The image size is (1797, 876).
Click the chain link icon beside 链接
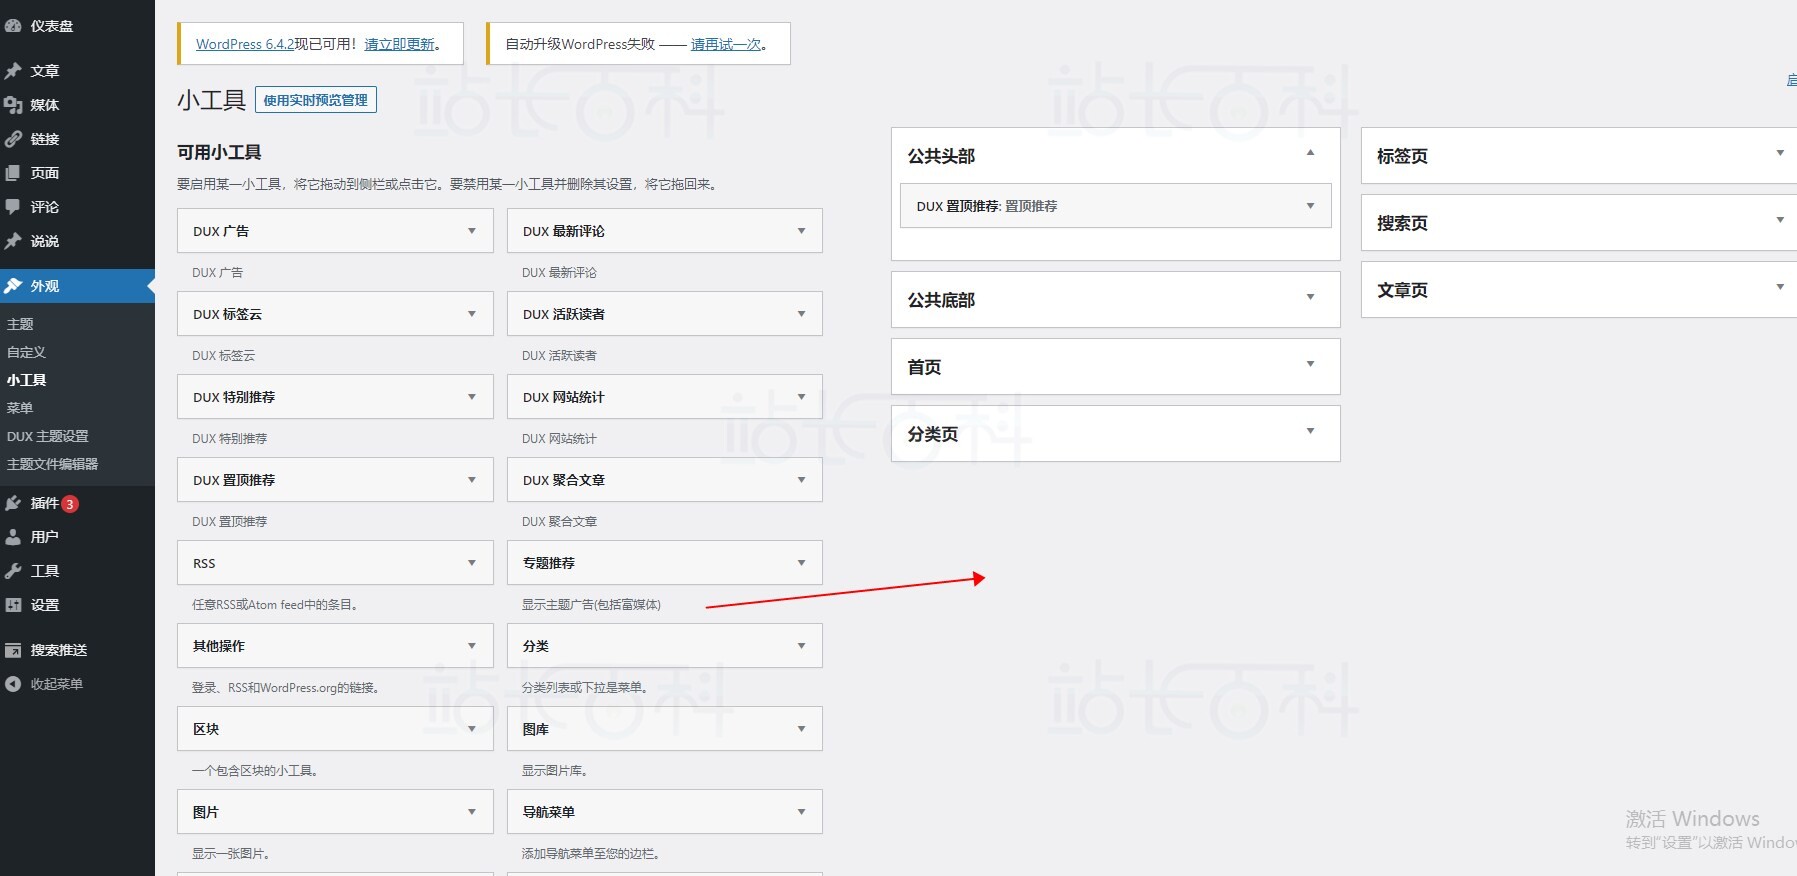point(13,139)
